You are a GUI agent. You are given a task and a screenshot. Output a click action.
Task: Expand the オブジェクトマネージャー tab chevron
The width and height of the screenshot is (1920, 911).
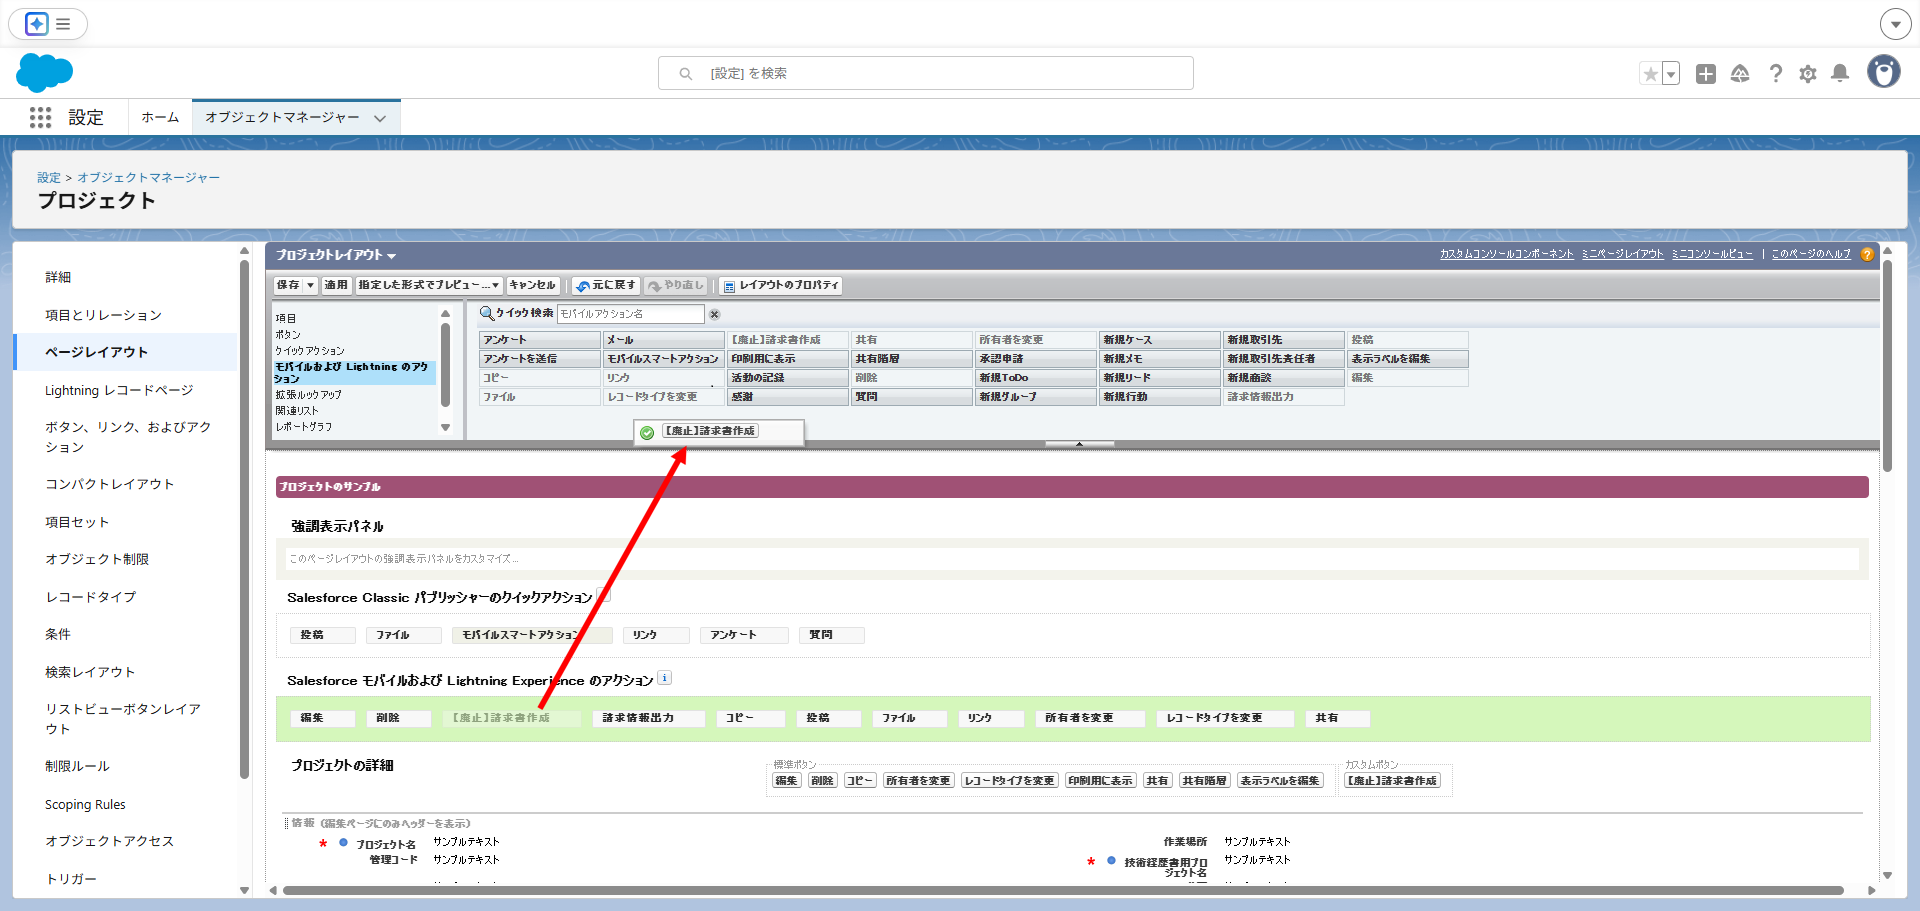380,118
